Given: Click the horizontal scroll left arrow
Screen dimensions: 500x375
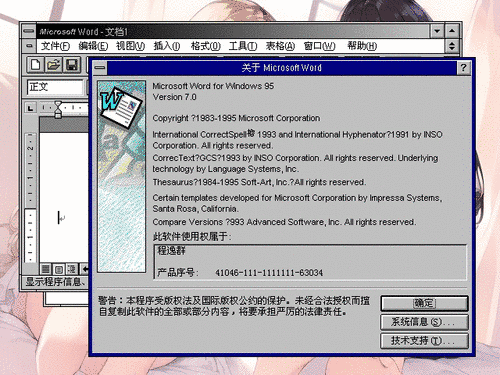Looking at the screenshot, I should (x=85, y=269).
